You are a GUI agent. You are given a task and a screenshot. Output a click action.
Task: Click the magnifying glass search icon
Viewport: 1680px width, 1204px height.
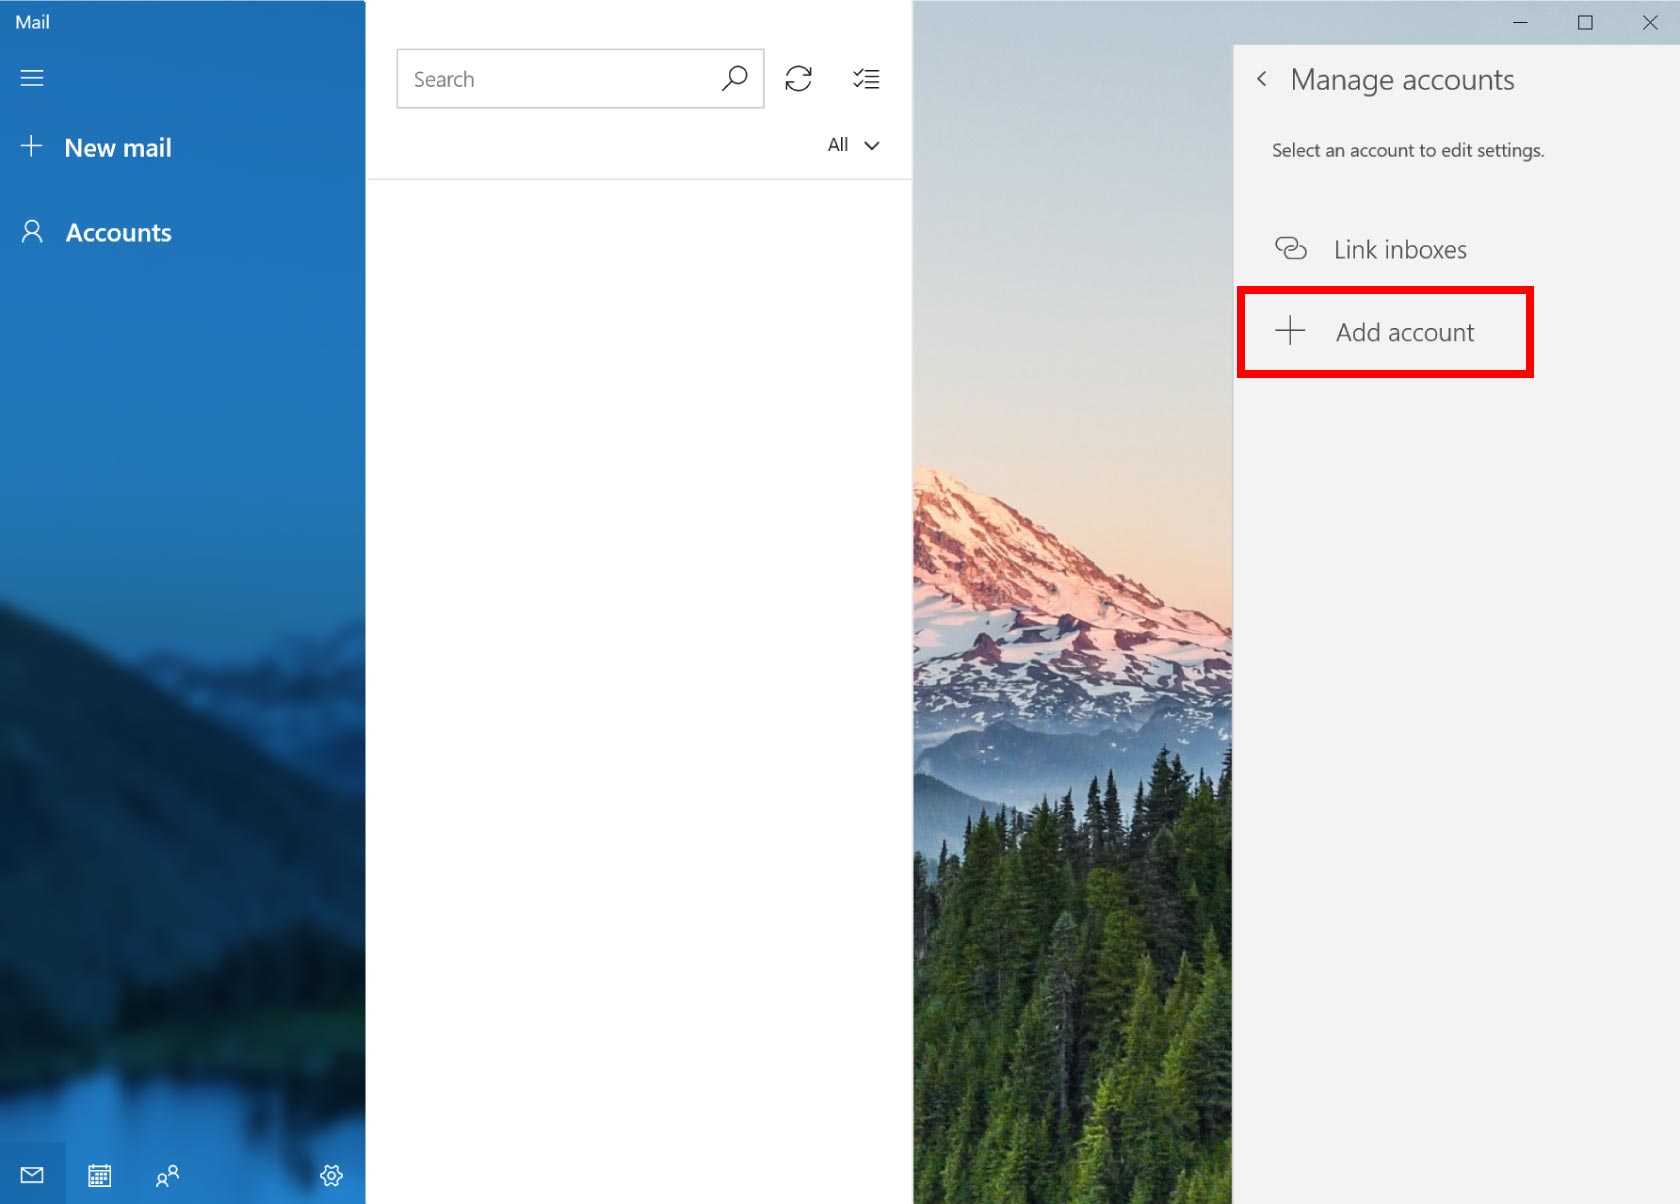click(735, 78)
